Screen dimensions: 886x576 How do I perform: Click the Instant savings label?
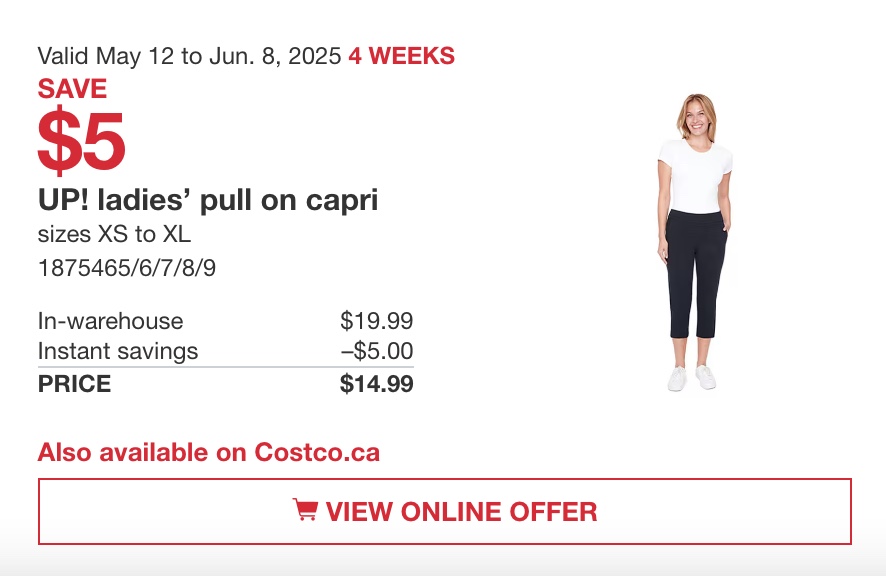(x=118, y=351)
